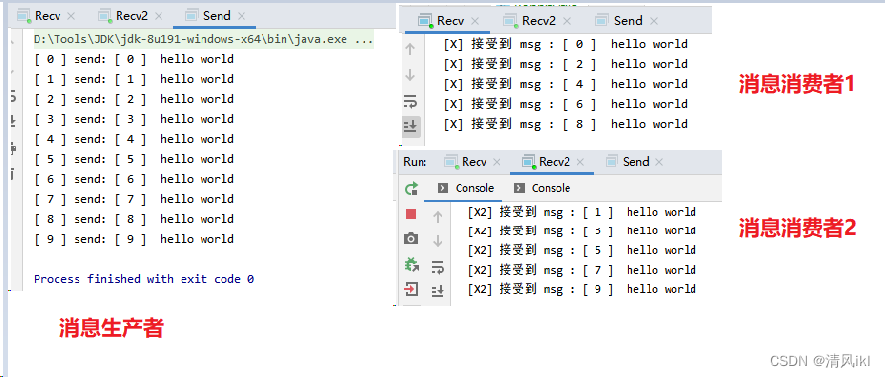Click the line "[ 3 ] send: [ 3 ] hello world"
This screenshot has width=885, height=377.
click(x=134, y=119)
